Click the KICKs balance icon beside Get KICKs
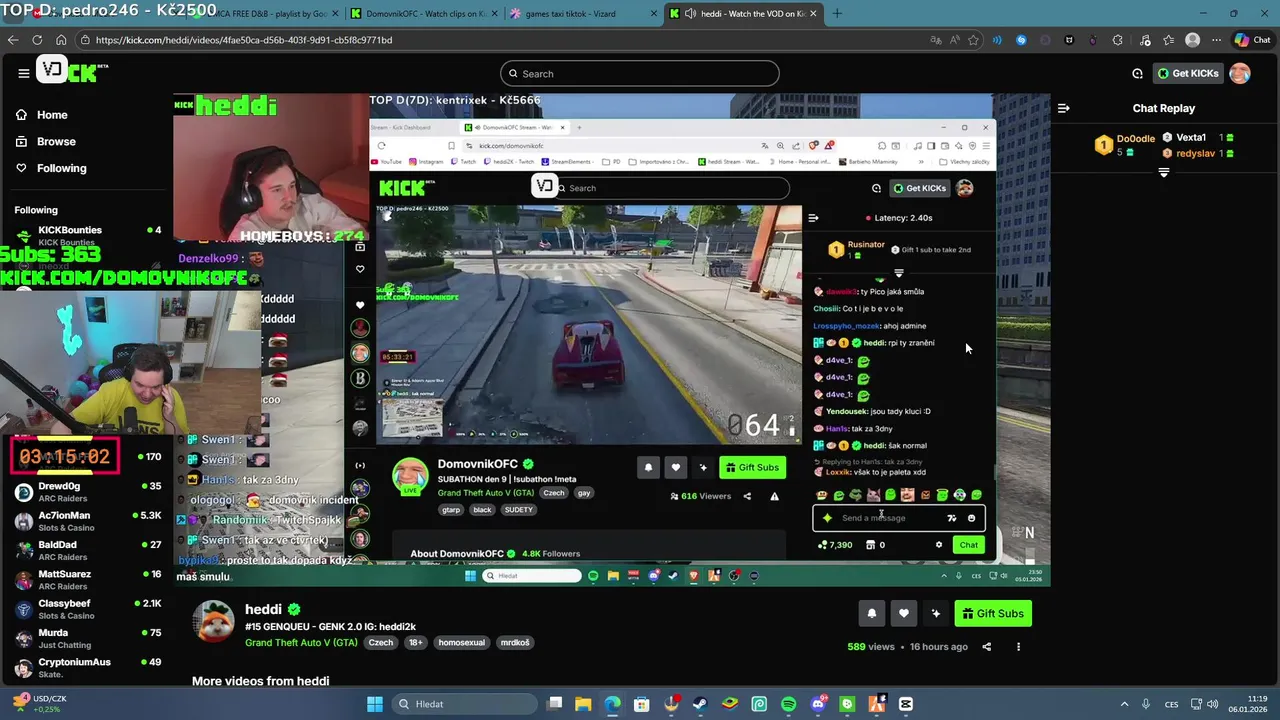Image resolution: width=1280 pixels, height=720 pixels. click(x=1137, y=73)
